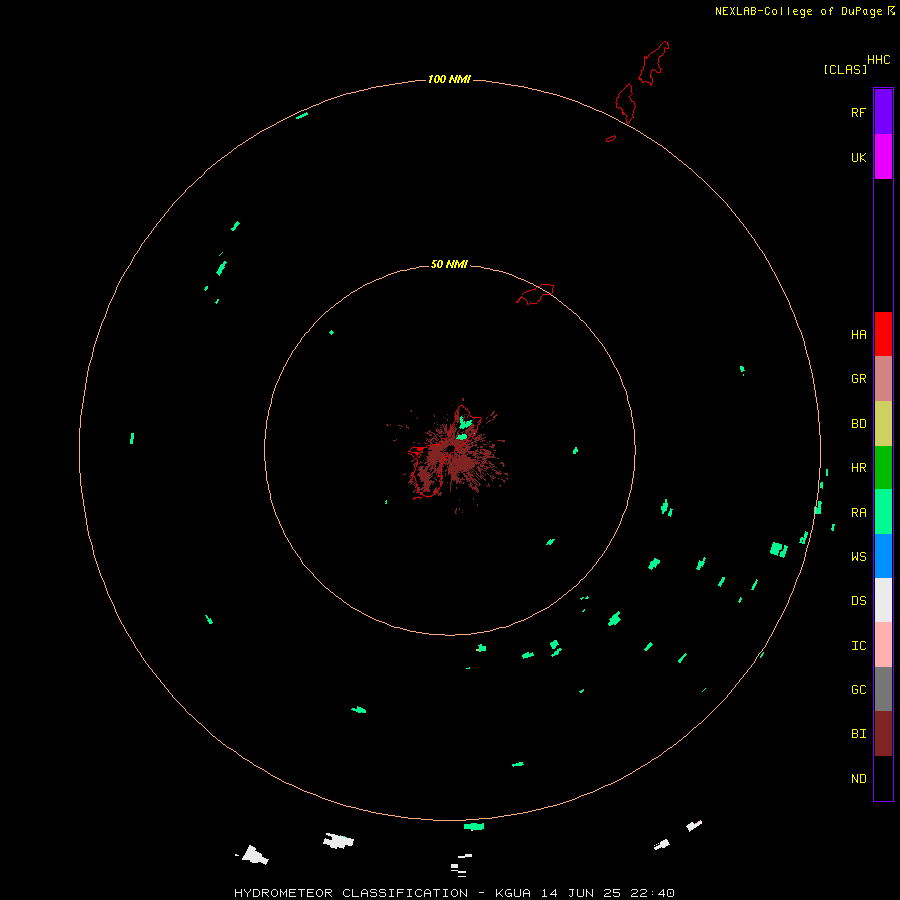Click the 100 NMI range ring label
Image resolution: width=900 pixels, height=900 pixels.
tap(449, 79)
